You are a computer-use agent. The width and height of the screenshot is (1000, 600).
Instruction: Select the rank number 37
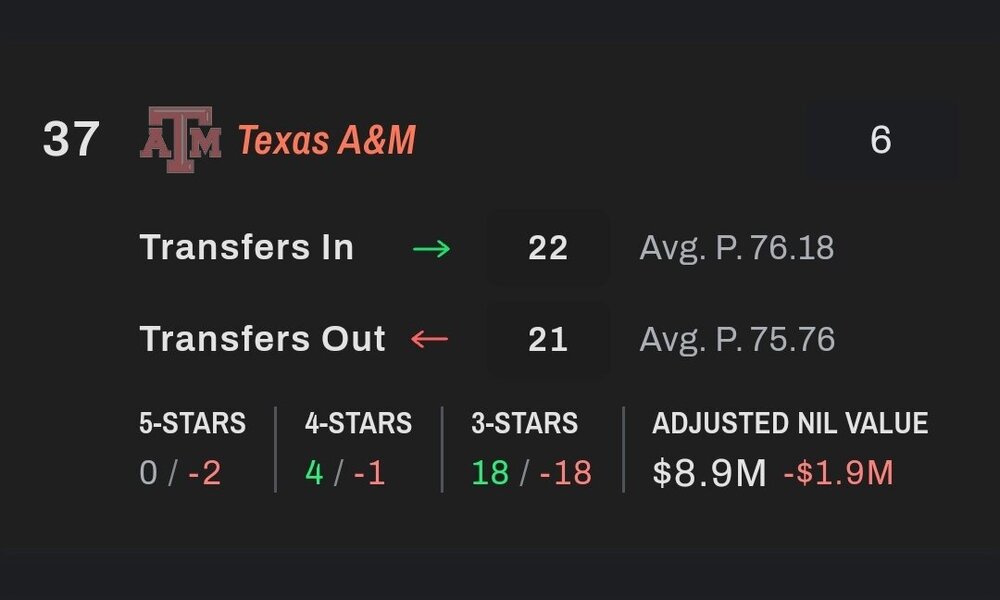point(70,140)
